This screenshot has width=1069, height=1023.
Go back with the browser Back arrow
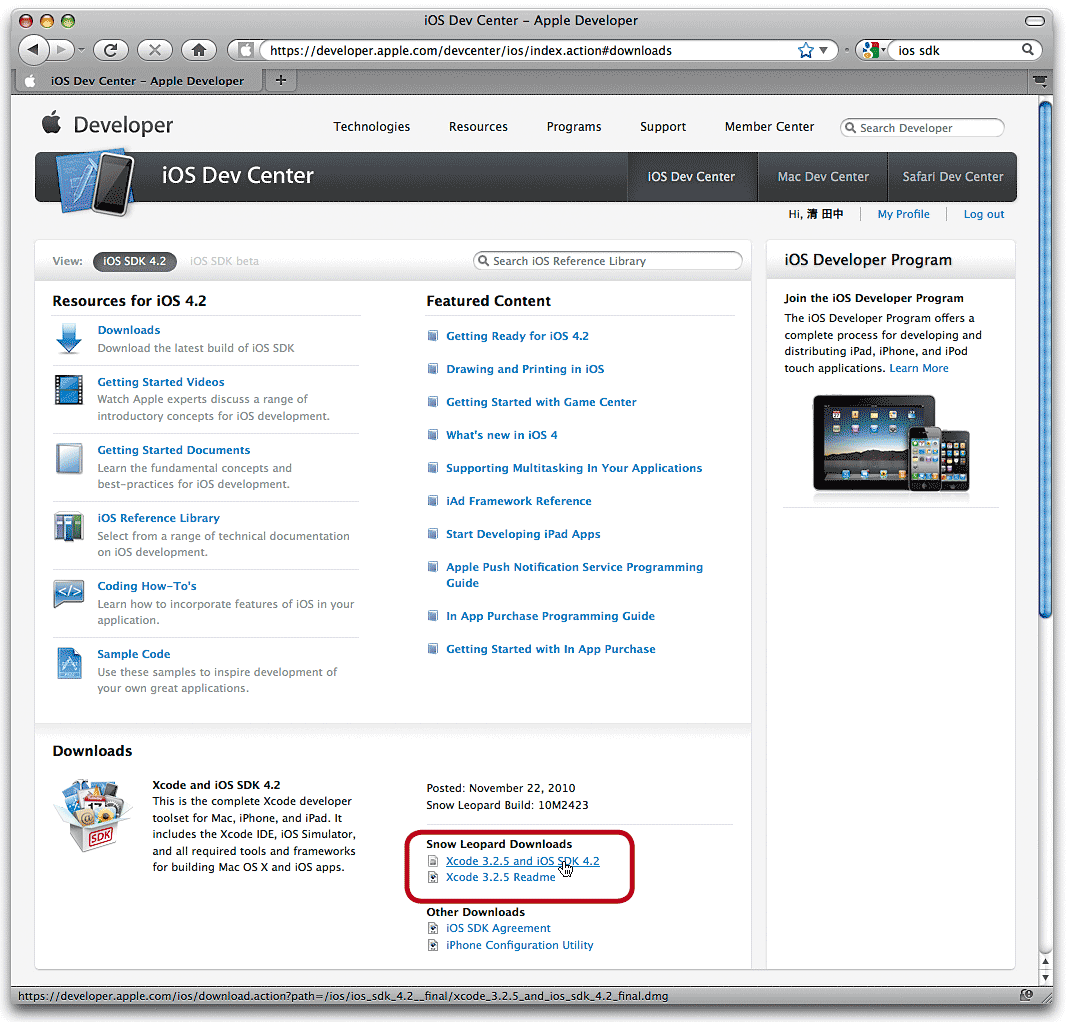[x=33, y=49]
